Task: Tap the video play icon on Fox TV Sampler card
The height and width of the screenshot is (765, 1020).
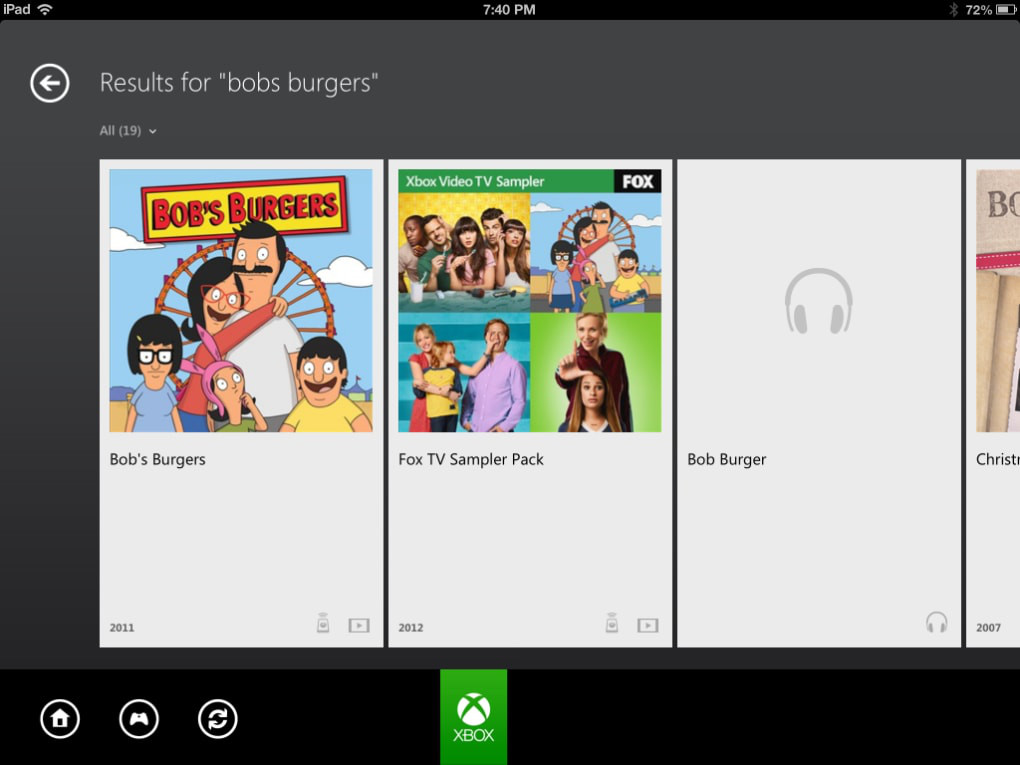Action: [648, 626]
